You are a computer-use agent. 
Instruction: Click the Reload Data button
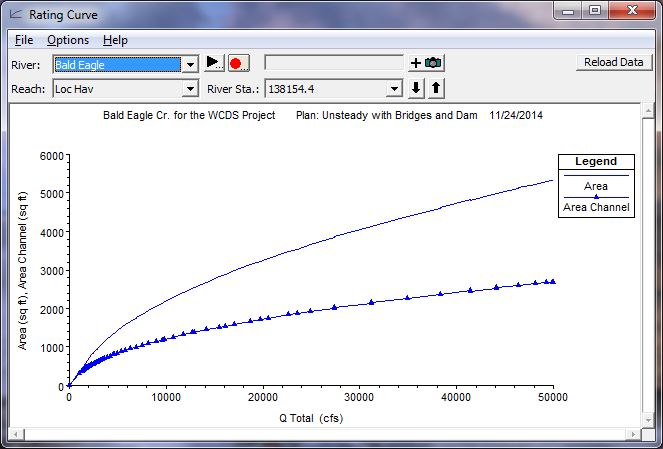[613, 62]
